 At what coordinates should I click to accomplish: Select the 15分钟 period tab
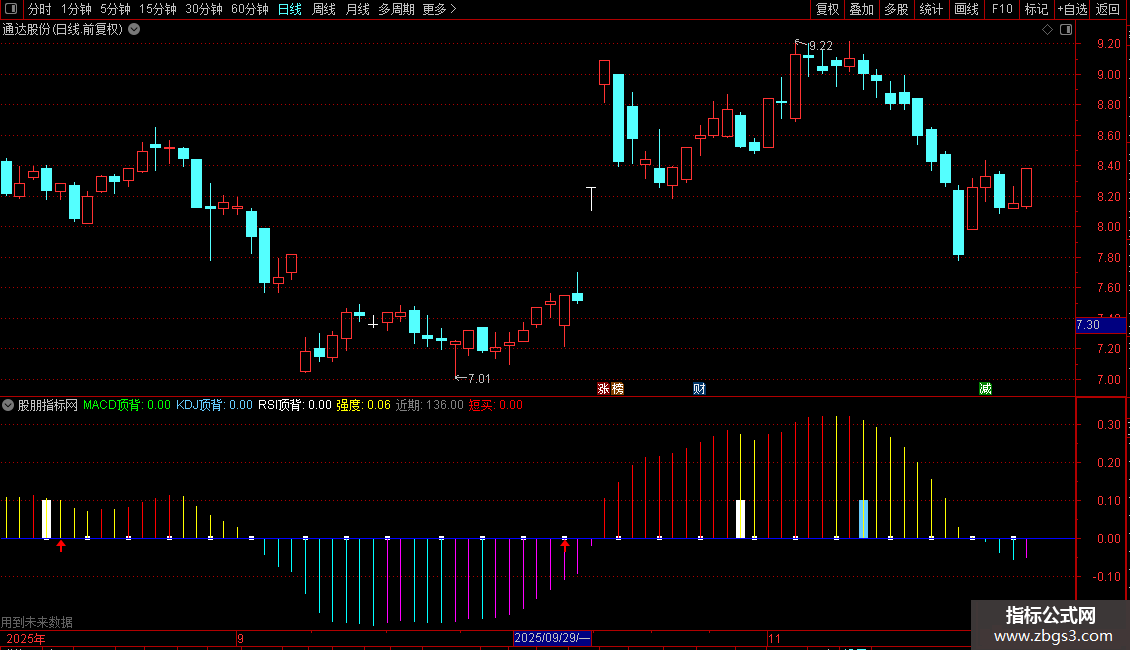(157, 9)
